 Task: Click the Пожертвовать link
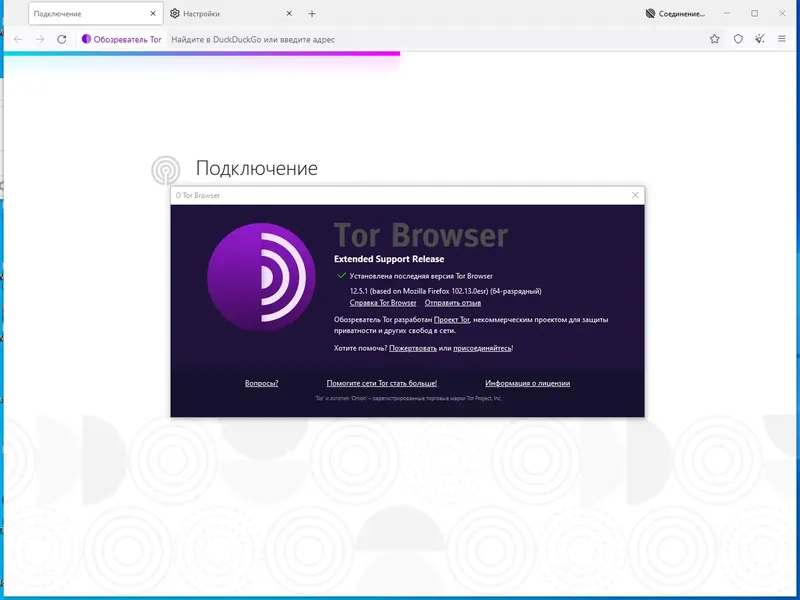(x=413, y=348)
